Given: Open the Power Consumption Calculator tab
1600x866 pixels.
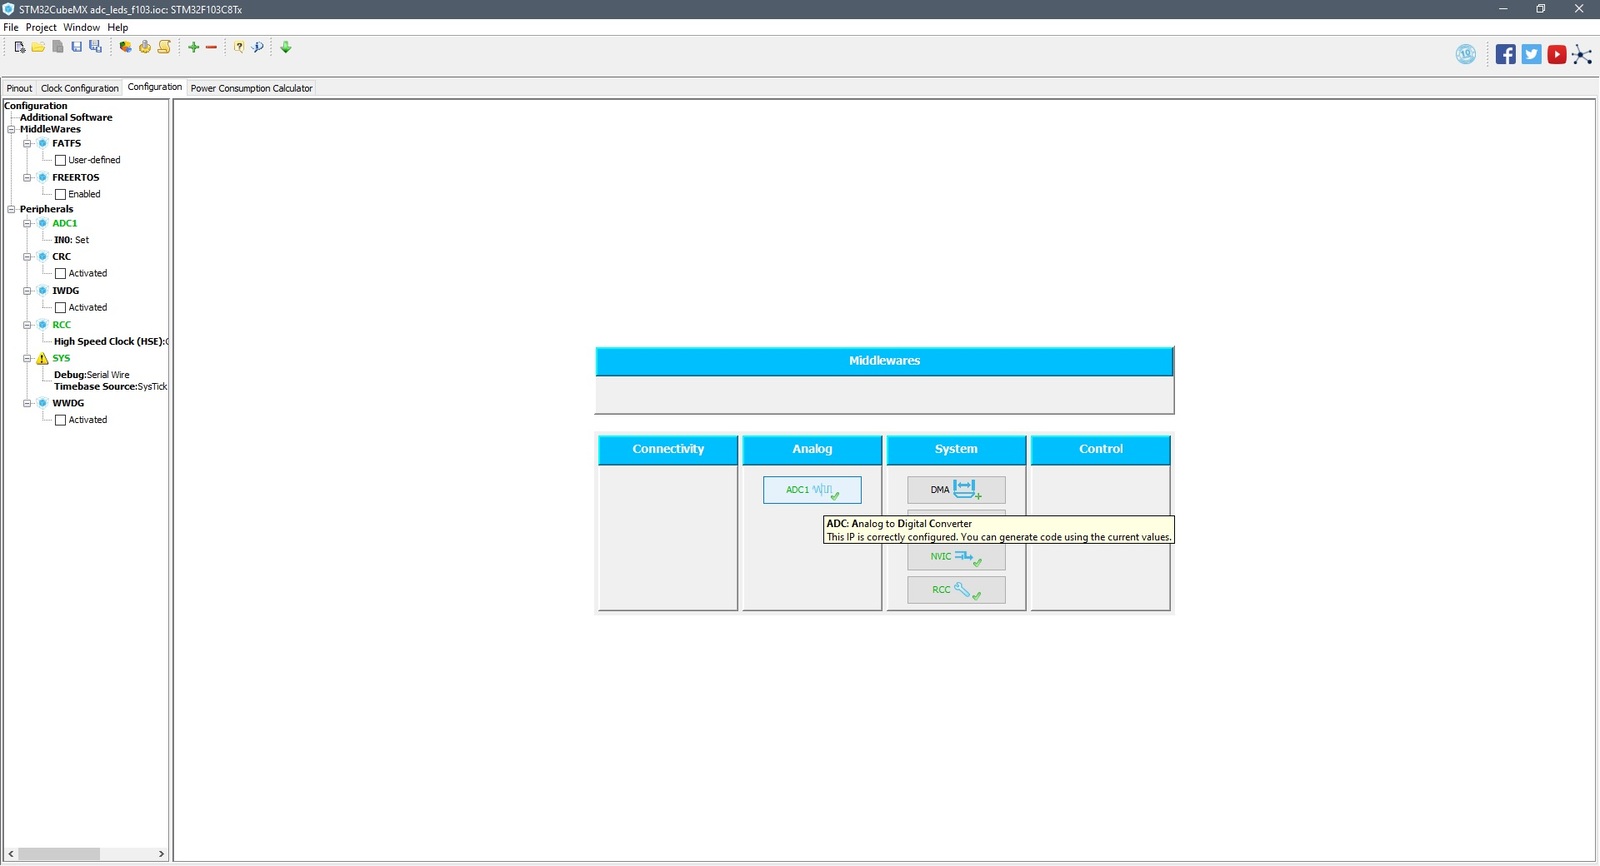Looking at the screenshot, I should [x=251, y=88].
